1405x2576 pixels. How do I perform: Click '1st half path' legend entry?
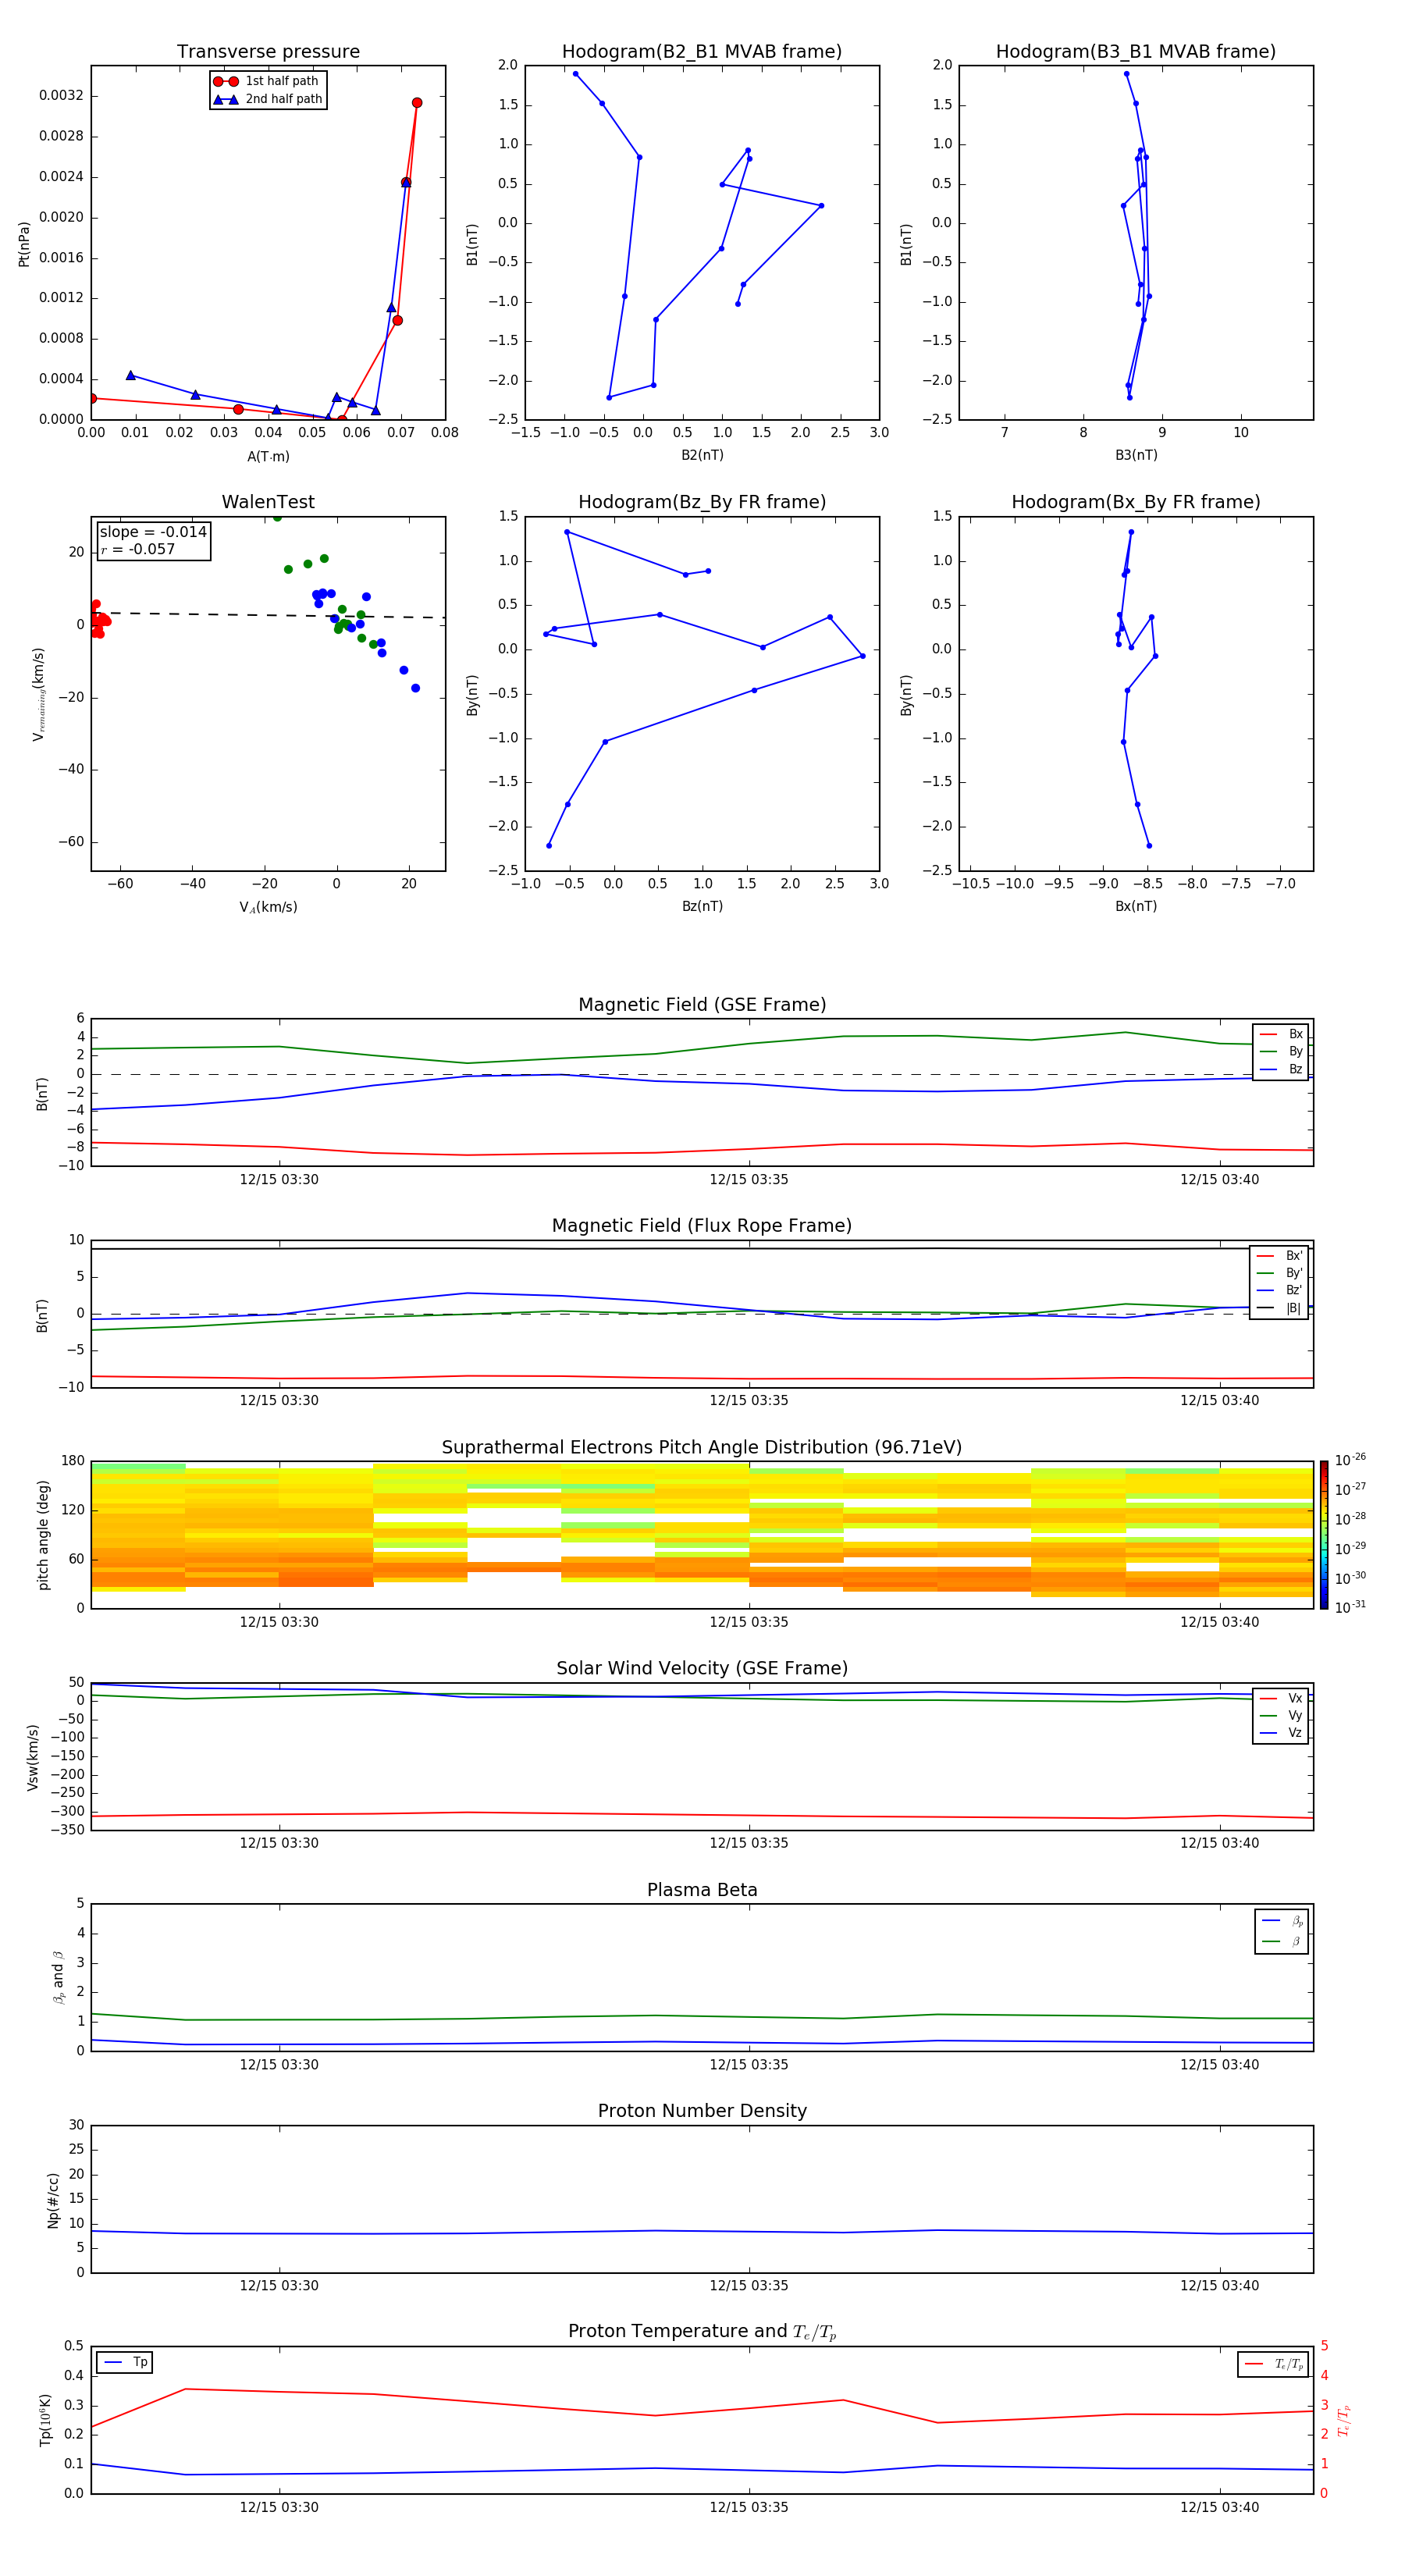[267, 81]
